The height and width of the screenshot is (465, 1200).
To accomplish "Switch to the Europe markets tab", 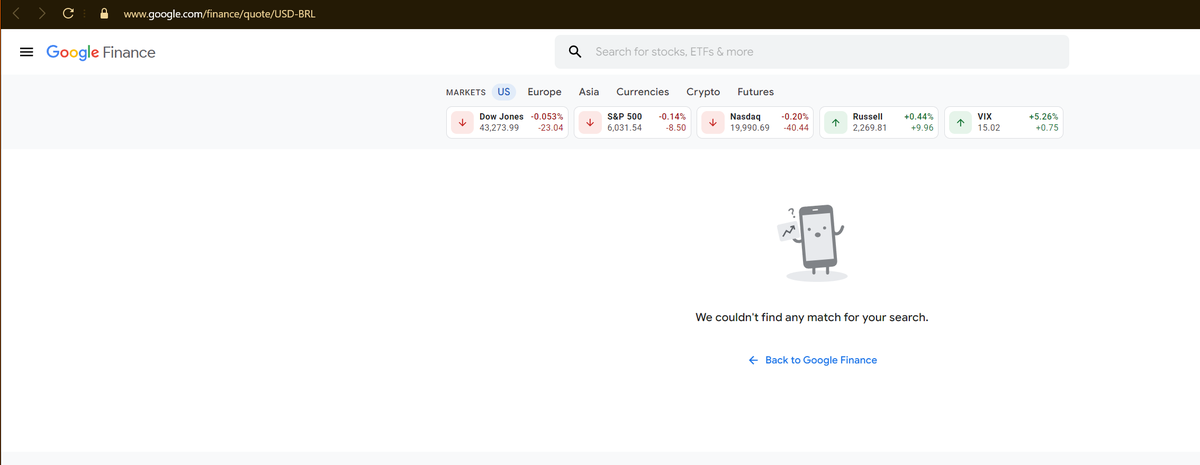I will pos(544,92).
